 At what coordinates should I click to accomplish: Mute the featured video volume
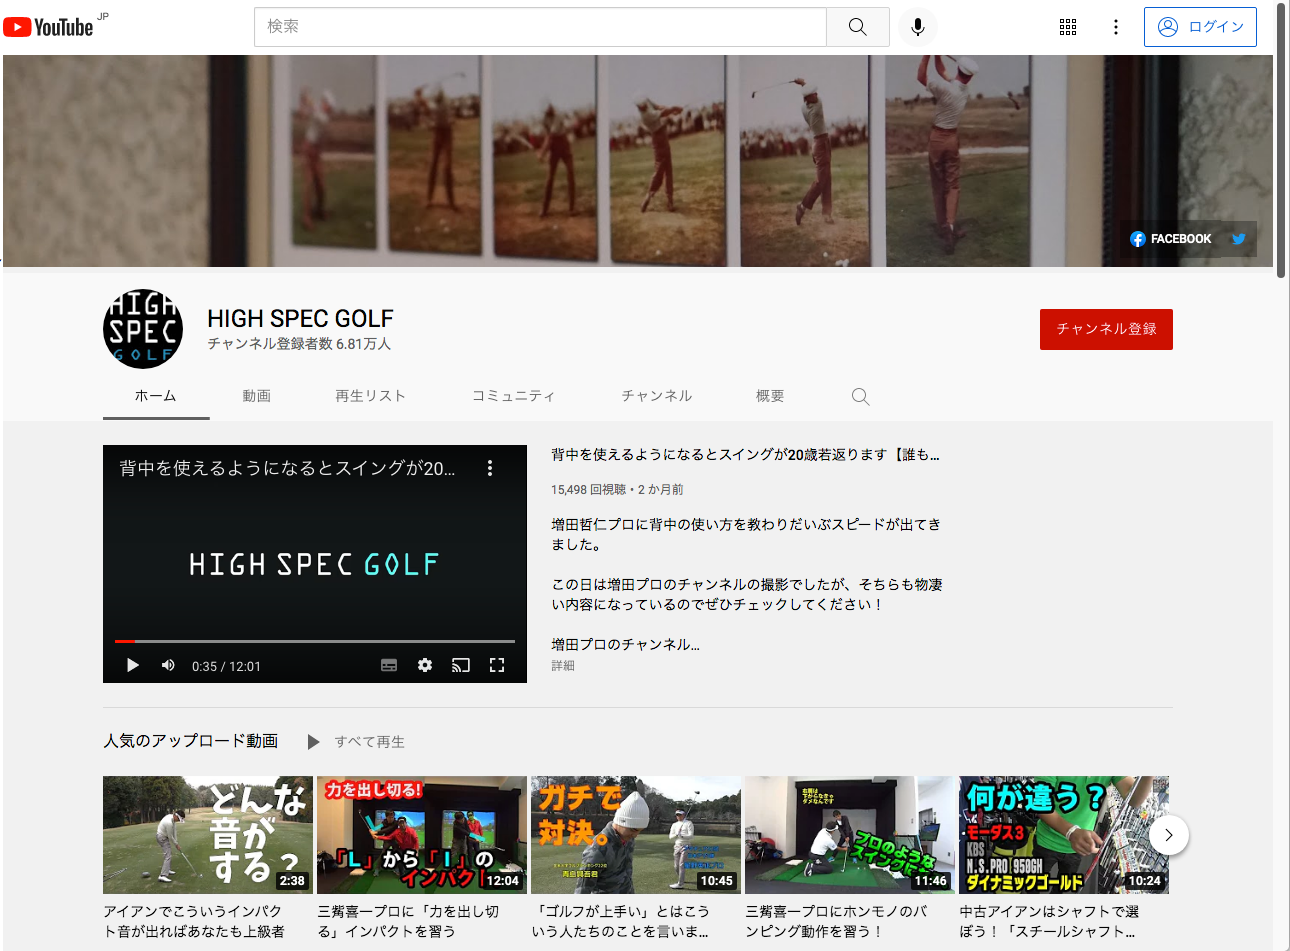[x=168, y=665]
